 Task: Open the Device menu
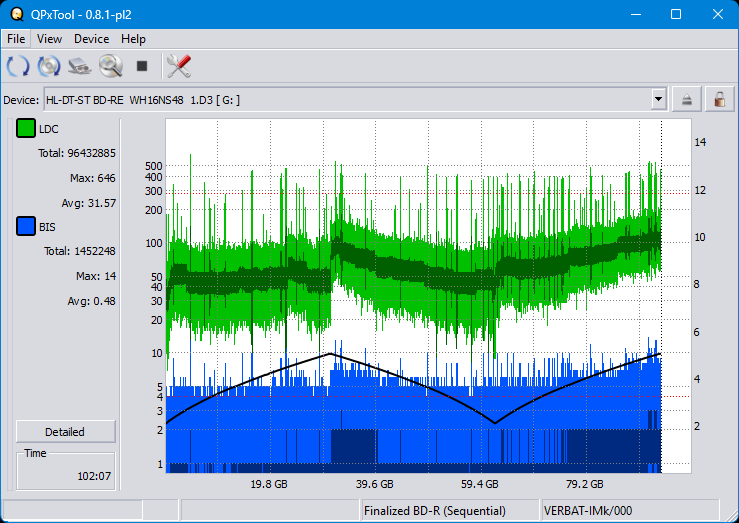(91, 39)
